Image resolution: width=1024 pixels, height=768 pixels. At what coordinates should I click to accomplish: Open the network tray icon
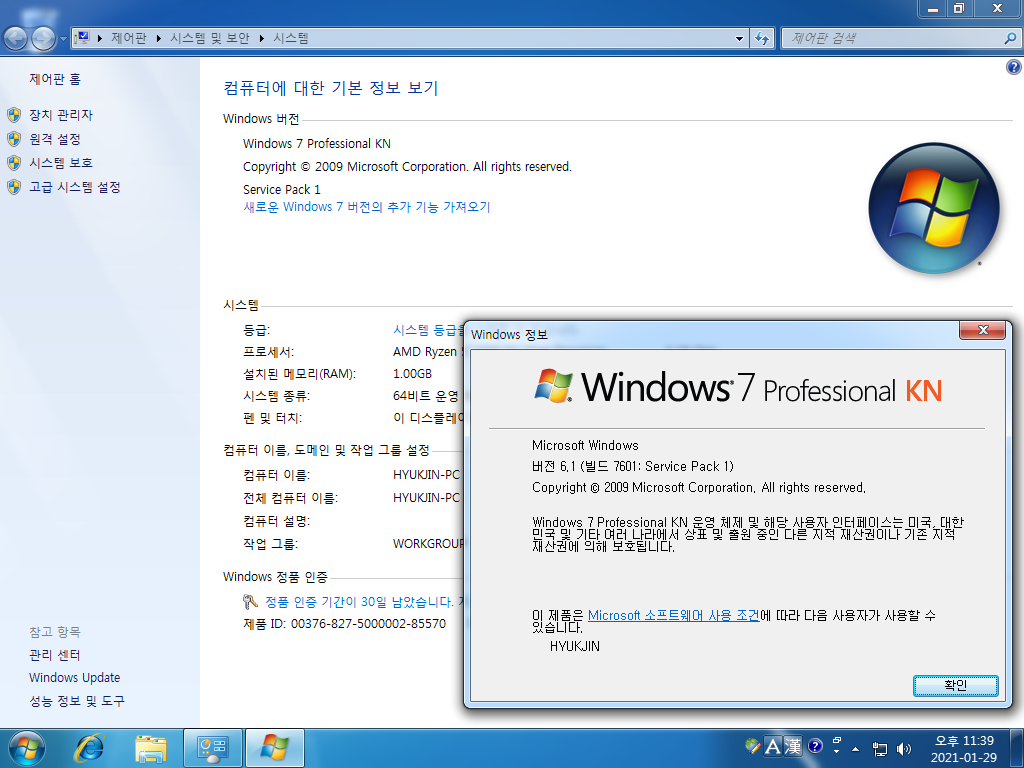pos(880,748)
